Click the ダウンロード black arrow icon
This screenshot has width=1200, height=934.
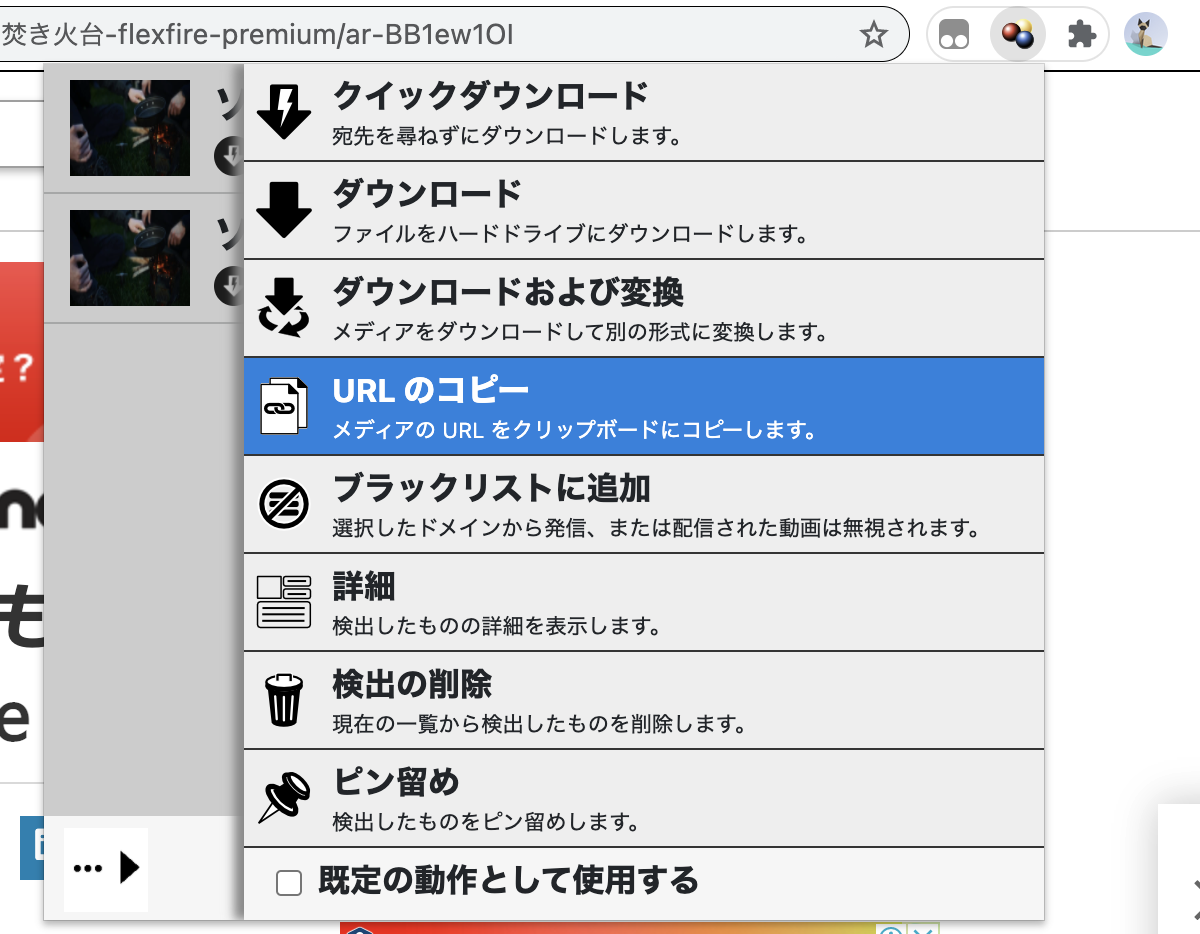(x=284, y=208)
